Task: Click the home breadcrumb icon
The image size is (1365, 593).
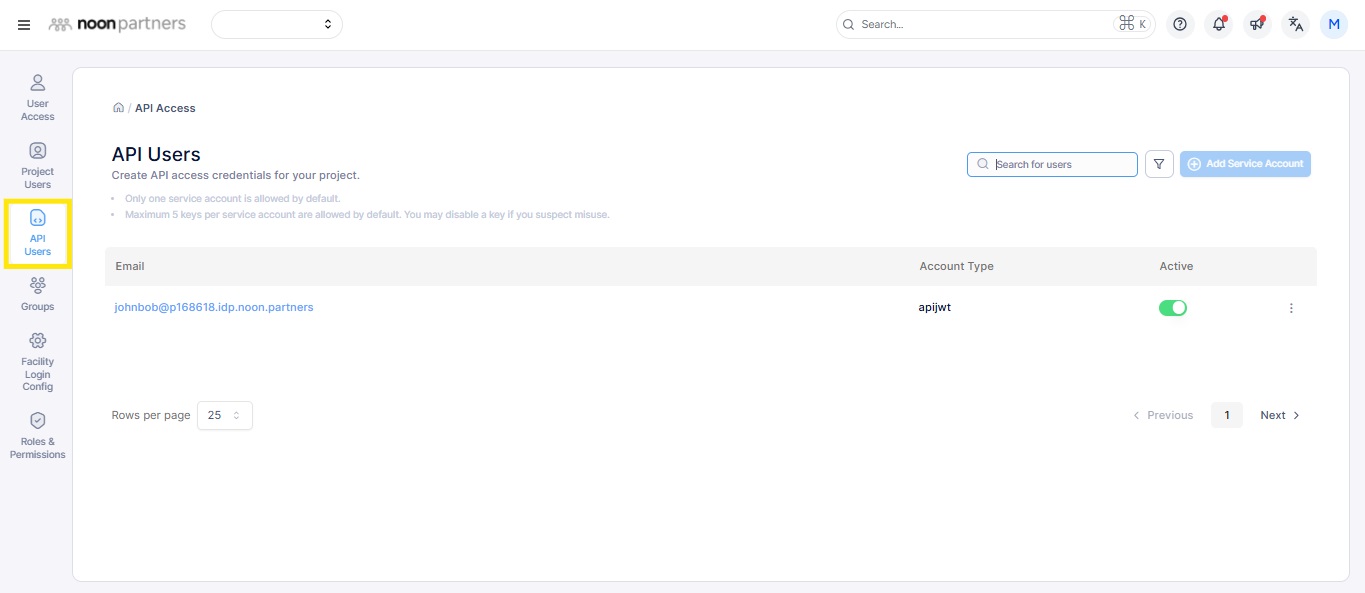Action: coord(118,108)
